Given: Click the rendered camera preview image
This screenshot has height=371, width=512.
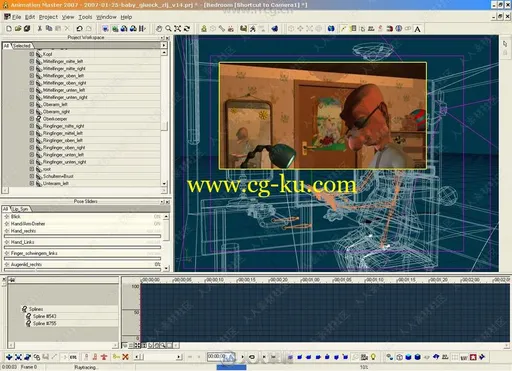Looking at the screenshot, I should [x=323, y=115].
